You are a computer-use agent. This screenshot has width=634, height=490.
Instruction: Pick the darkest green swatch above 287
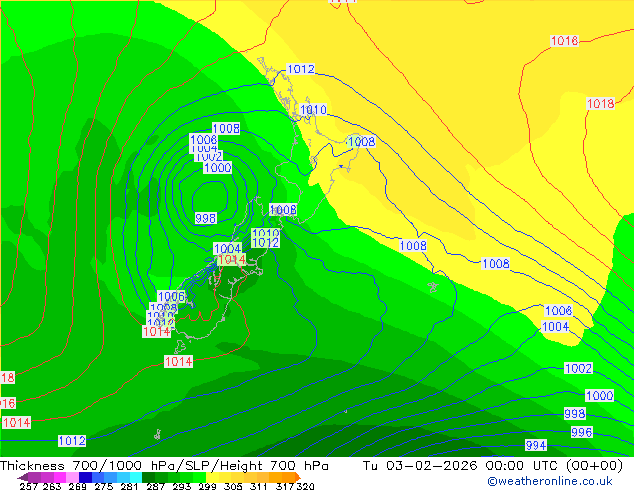(x=148, y=477)
